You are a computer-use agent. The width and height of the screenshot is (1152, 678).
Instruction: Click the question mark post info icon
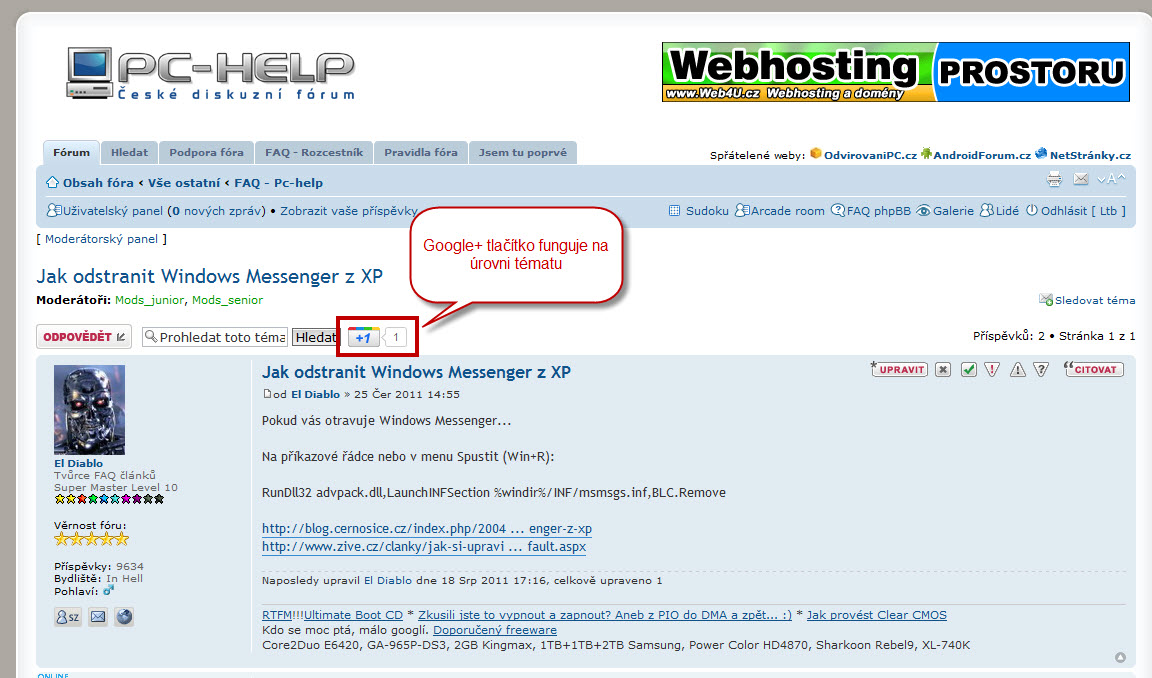tap(1041, 370)
